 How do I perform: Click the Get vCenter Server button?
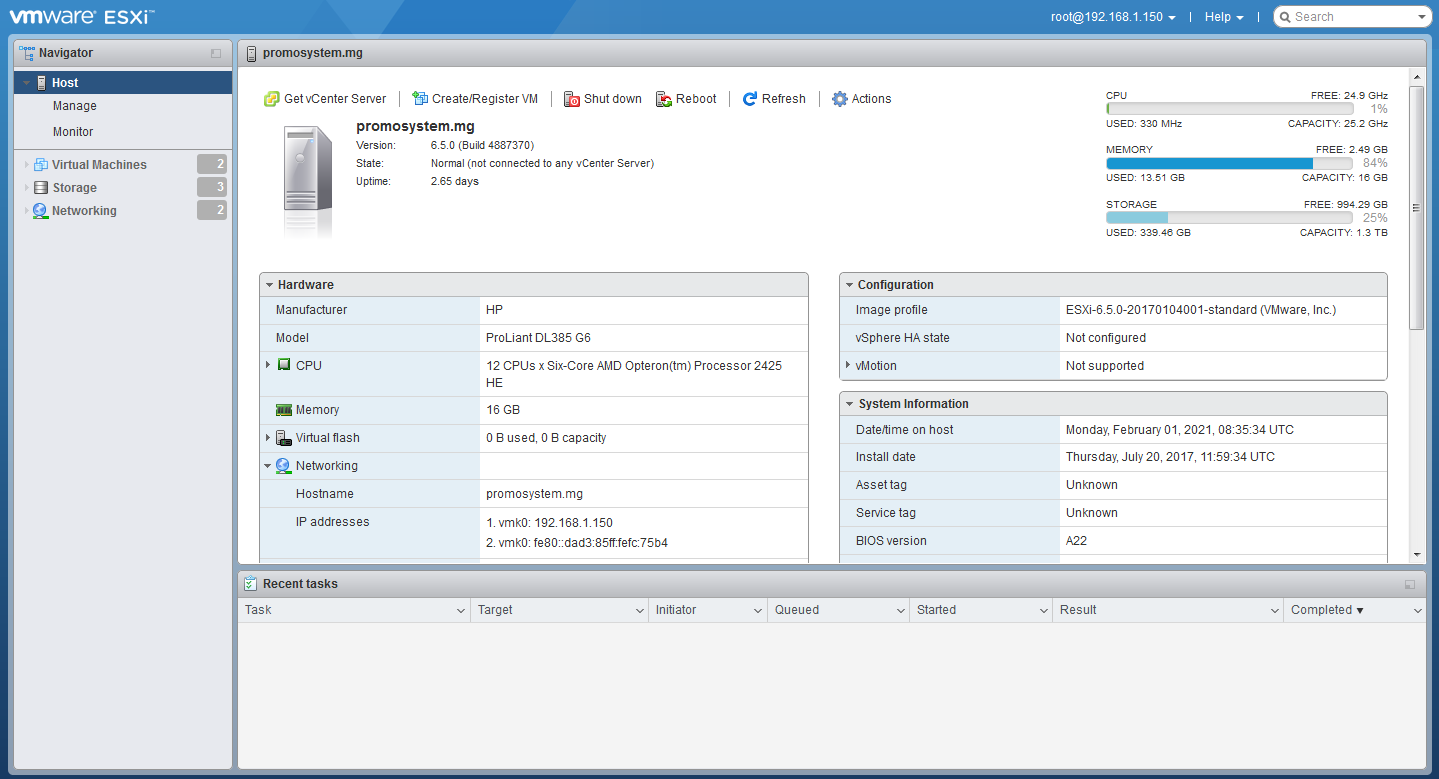tap(325, 99)
